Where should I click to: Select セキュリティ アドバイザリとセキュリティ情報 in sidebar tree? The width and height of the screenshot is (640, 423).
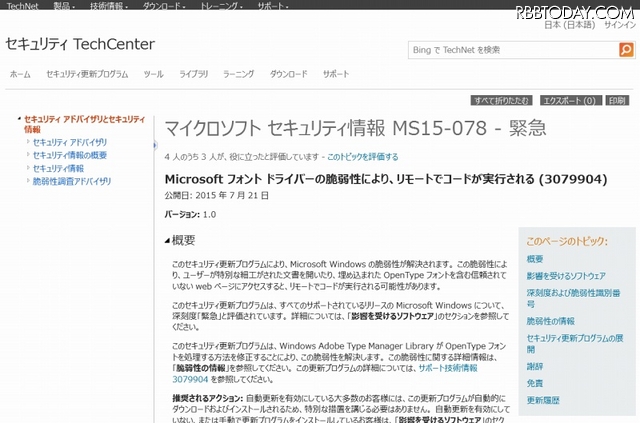pos(84,124)
